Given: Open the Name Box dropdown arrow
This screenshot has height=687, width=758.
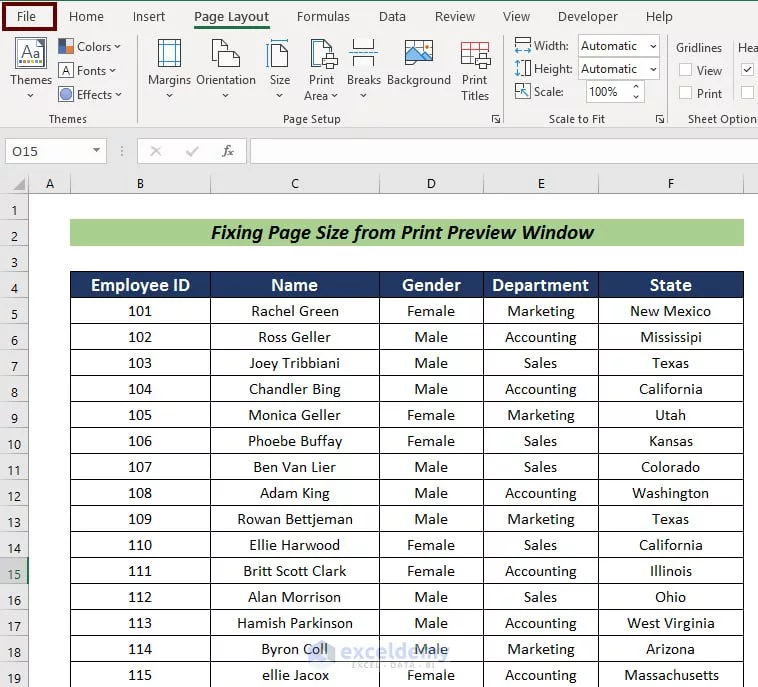Looking at the screenshot, I should tap(97, 151).
